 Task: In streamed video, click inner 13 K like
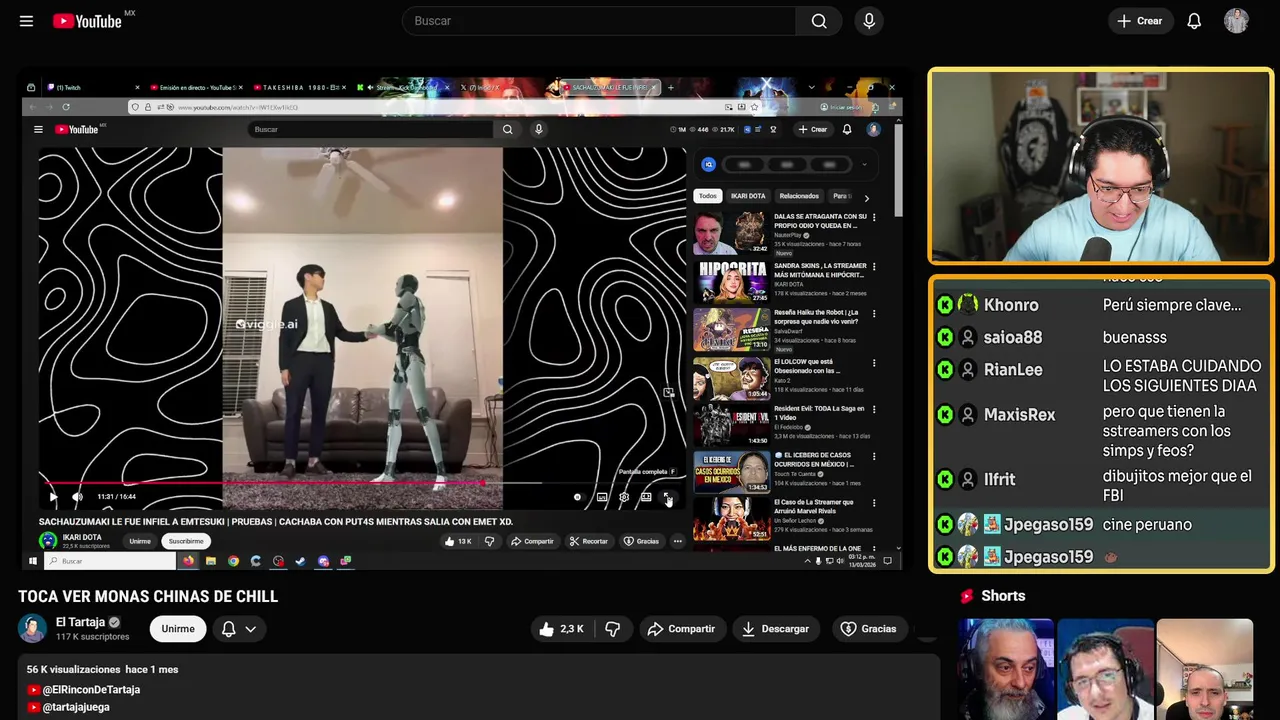pos(458,541)
